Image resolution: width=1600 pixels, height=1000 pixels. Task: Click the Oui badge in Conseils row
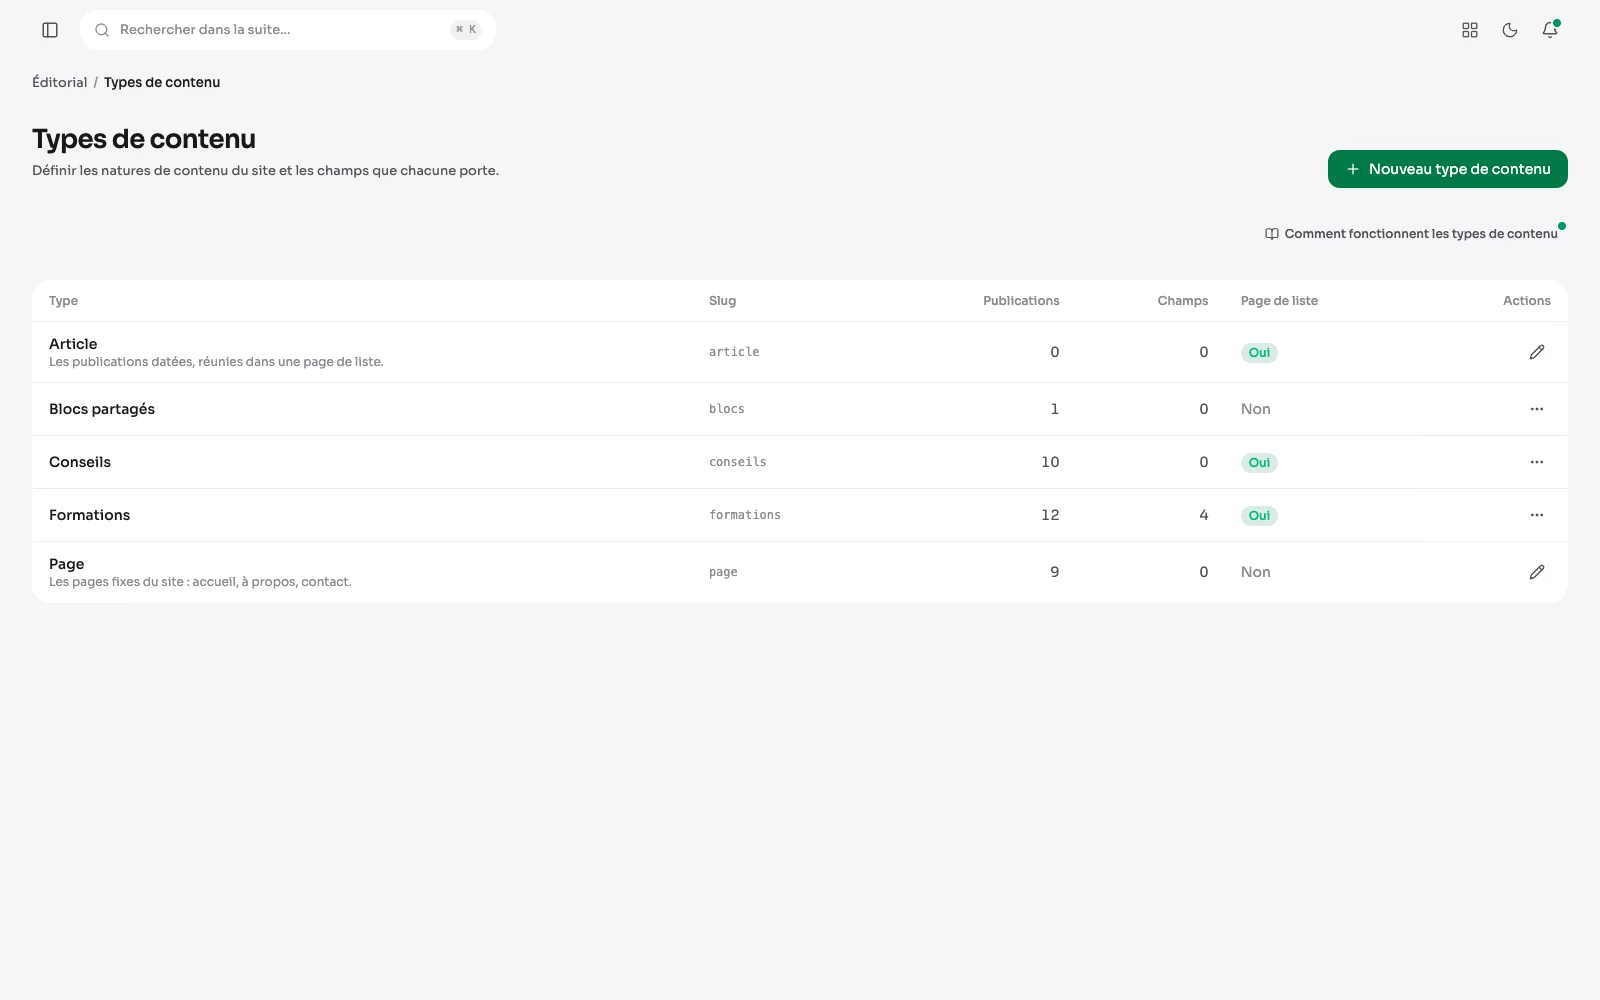[1259, 462]
